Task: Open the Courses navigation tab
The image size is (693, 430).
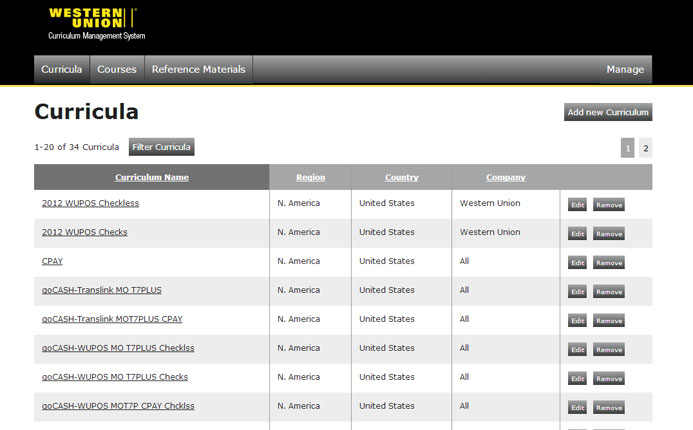Action: (x=117, y=69)
